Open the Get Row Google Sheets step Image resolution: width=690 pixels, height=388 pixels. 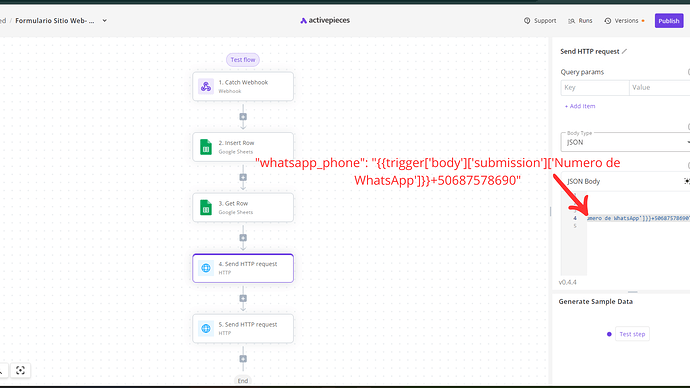(243, 207)
